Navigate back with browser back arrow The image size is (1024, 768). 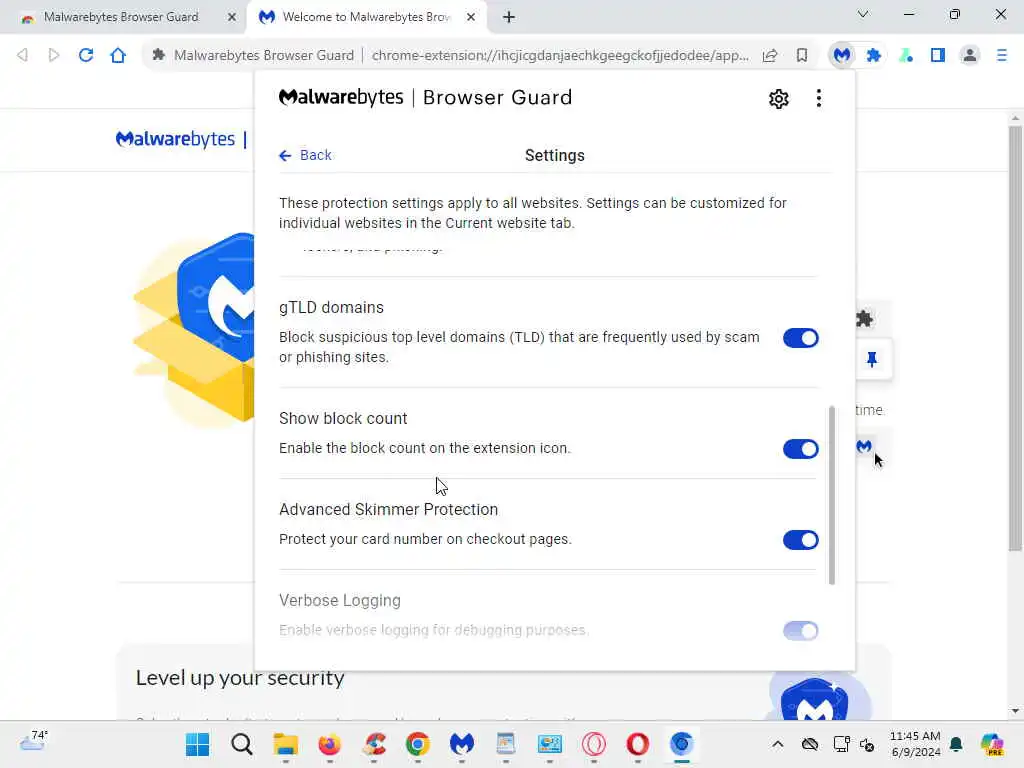pyautogui.click(x=22, y=56)
